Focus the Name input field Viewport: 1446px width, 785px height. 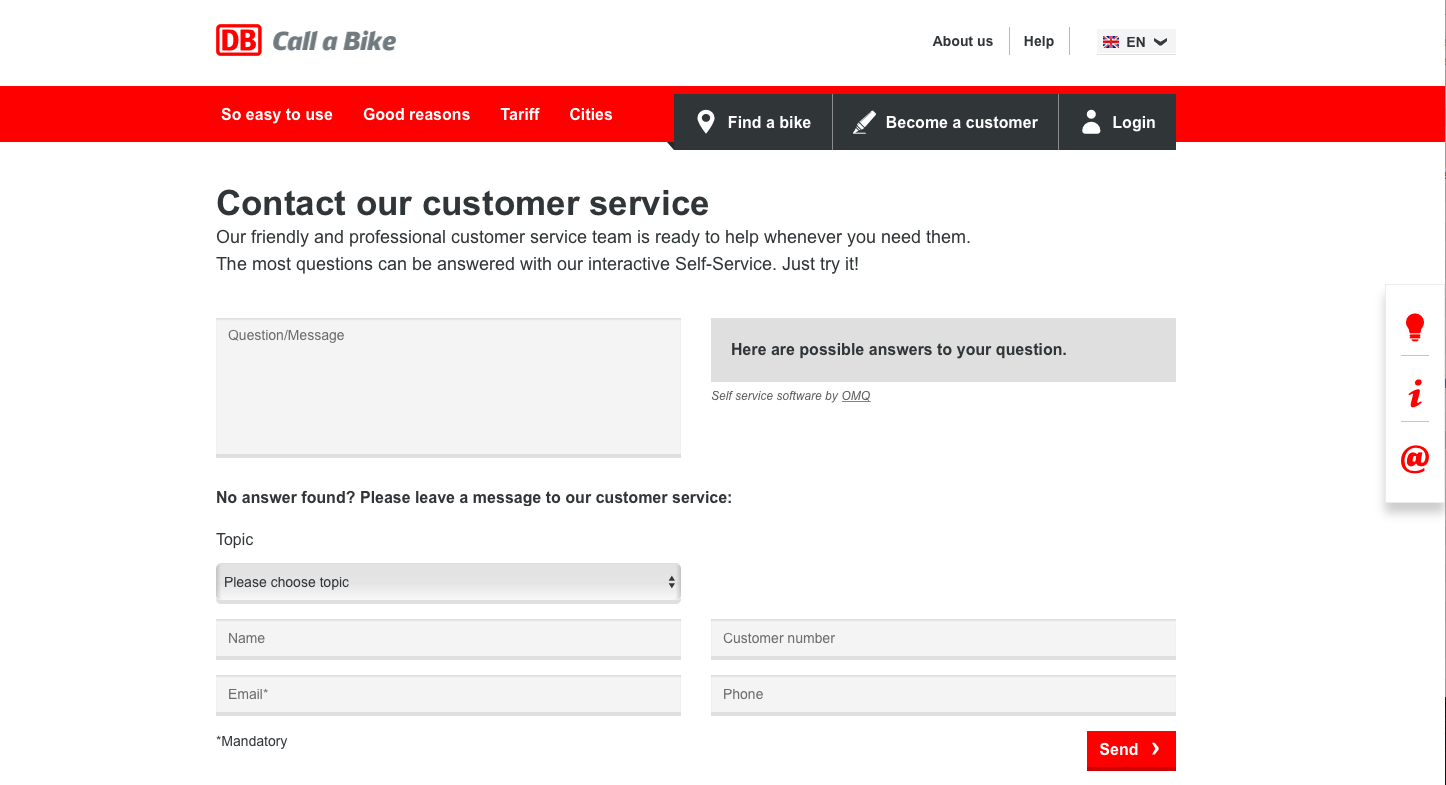click(x=448, y=639)
